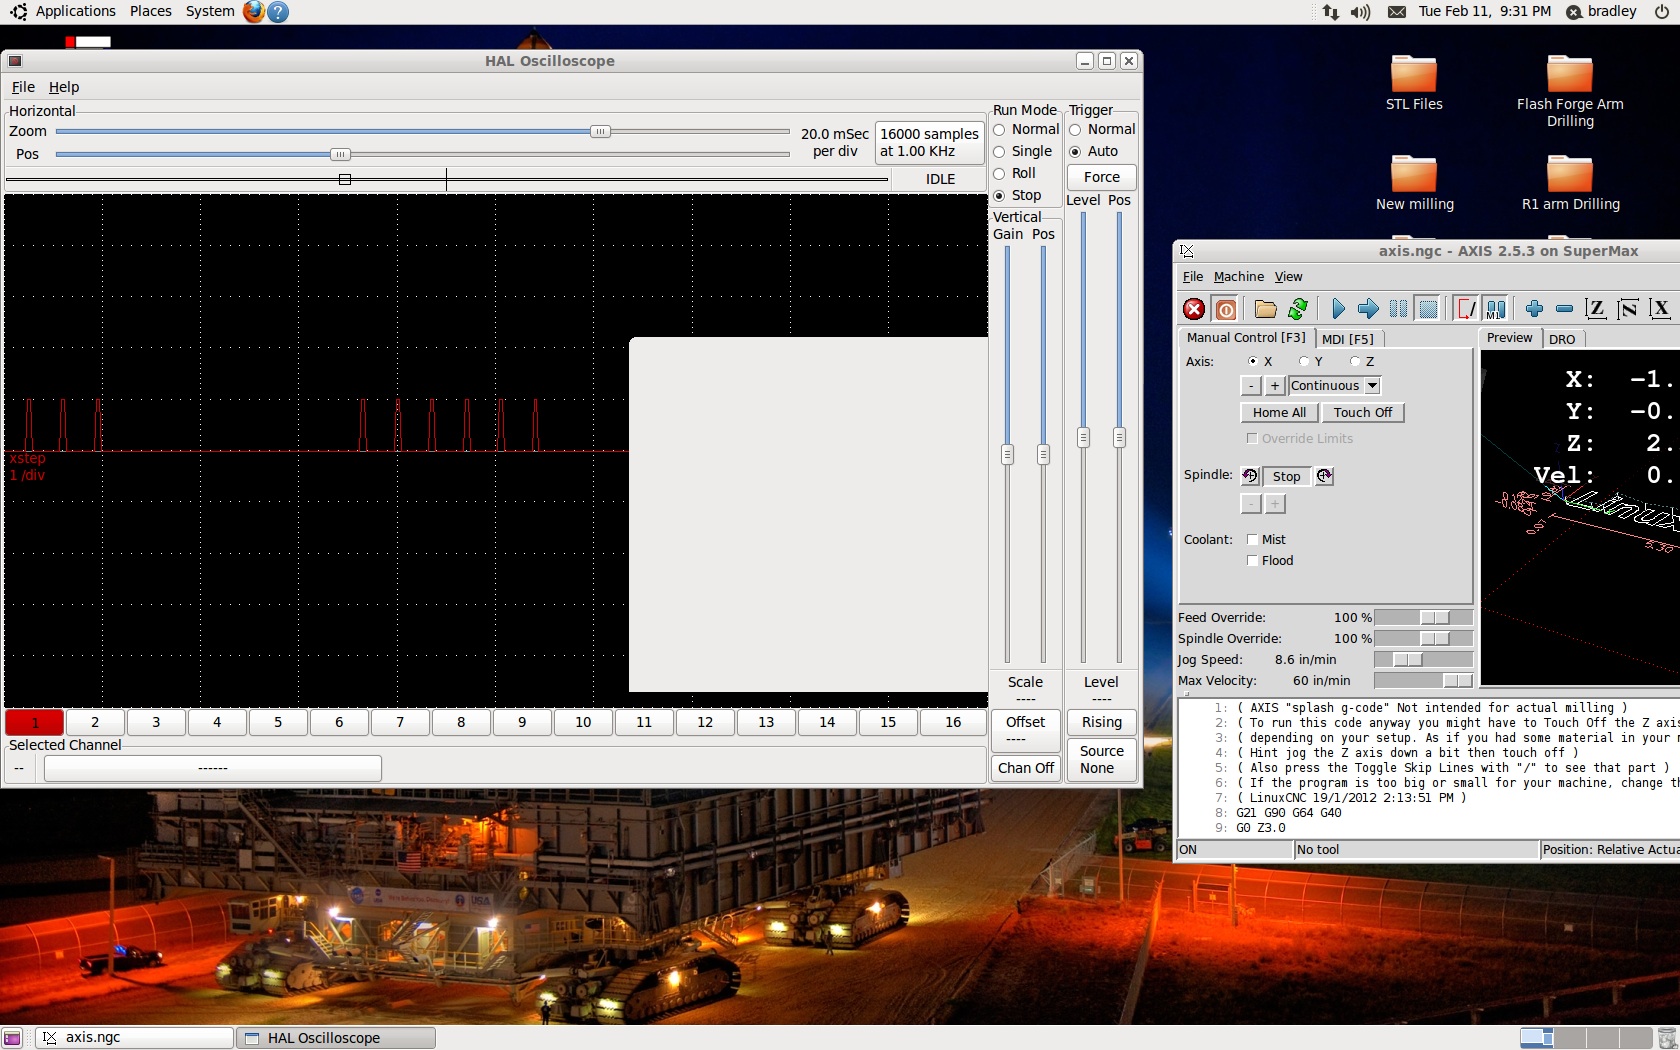Select Z view in AXIS toolbar
Viewport: 1680px width, 1050px height.
point(1596,309)
